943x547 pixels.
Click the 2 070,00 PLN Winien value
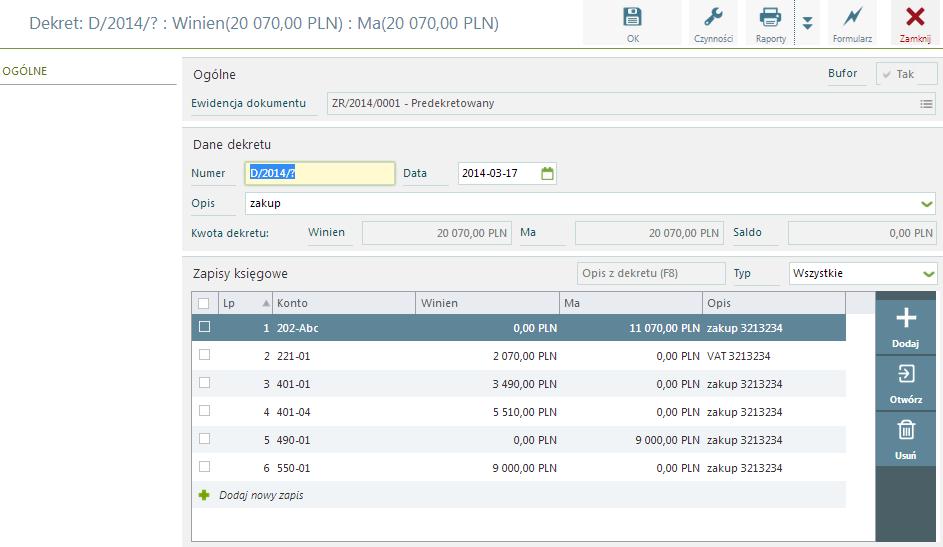pyautogui.click(x=525, y=356)
